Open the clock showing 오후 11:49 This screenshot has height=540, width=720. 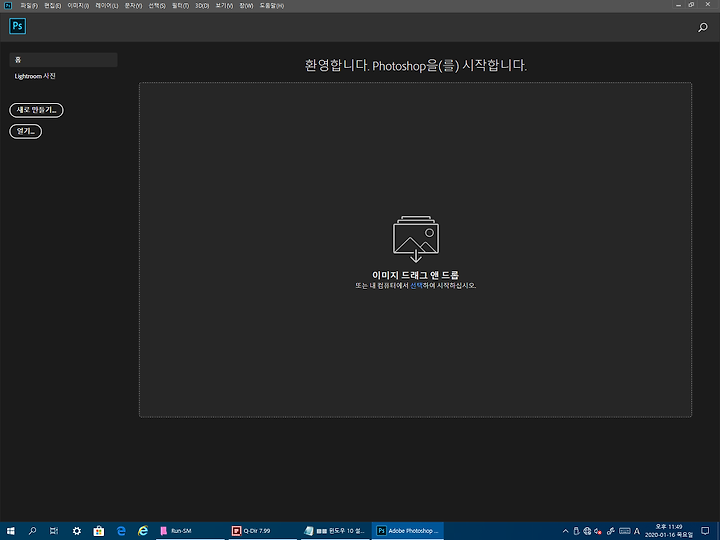point(669,531)
